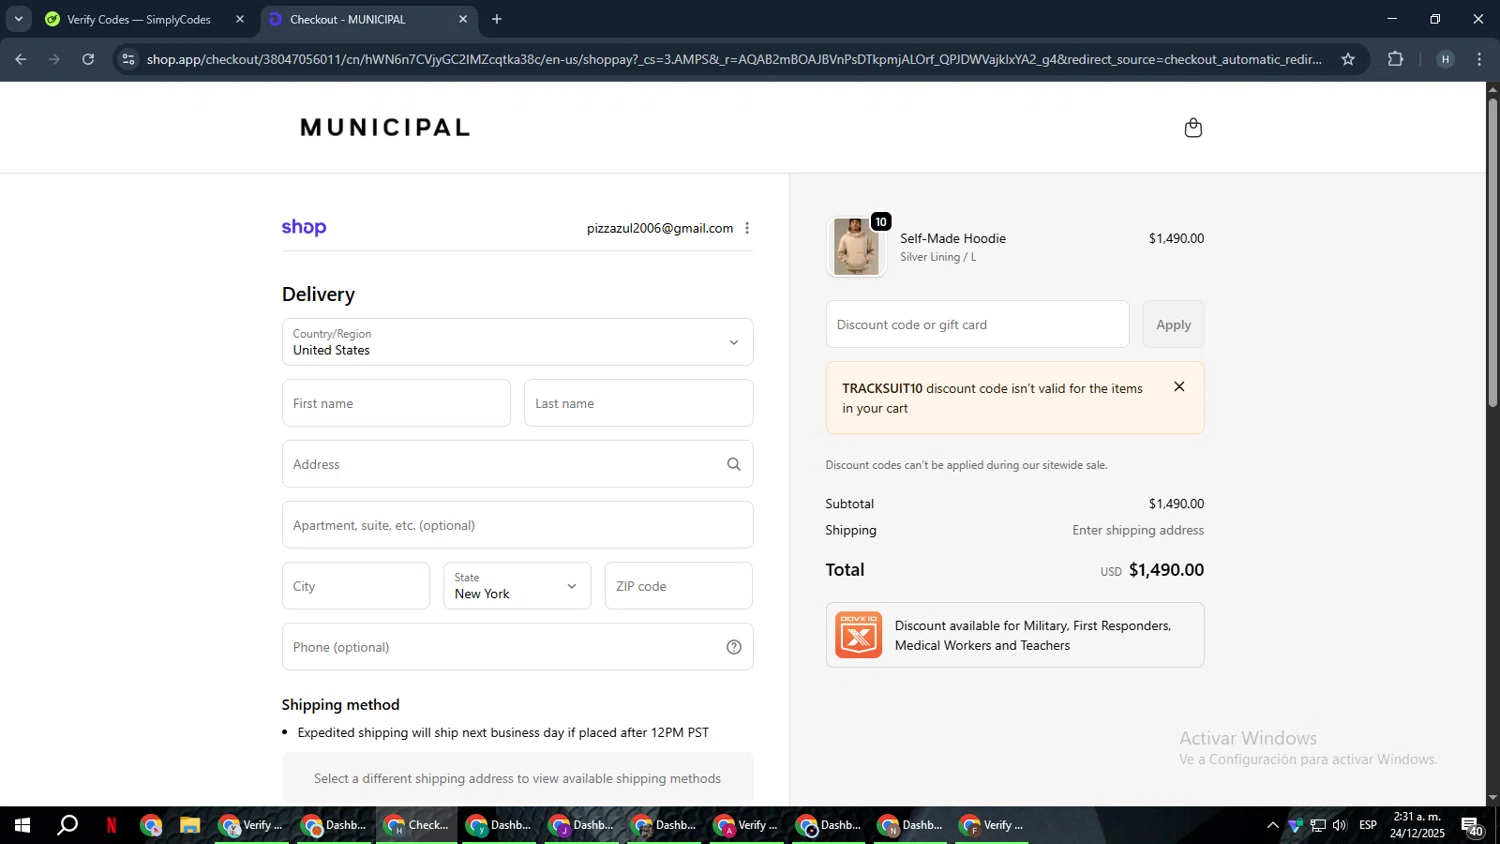Open File Explorer from taskbar
1500x844 pixels.
[189, 825]
